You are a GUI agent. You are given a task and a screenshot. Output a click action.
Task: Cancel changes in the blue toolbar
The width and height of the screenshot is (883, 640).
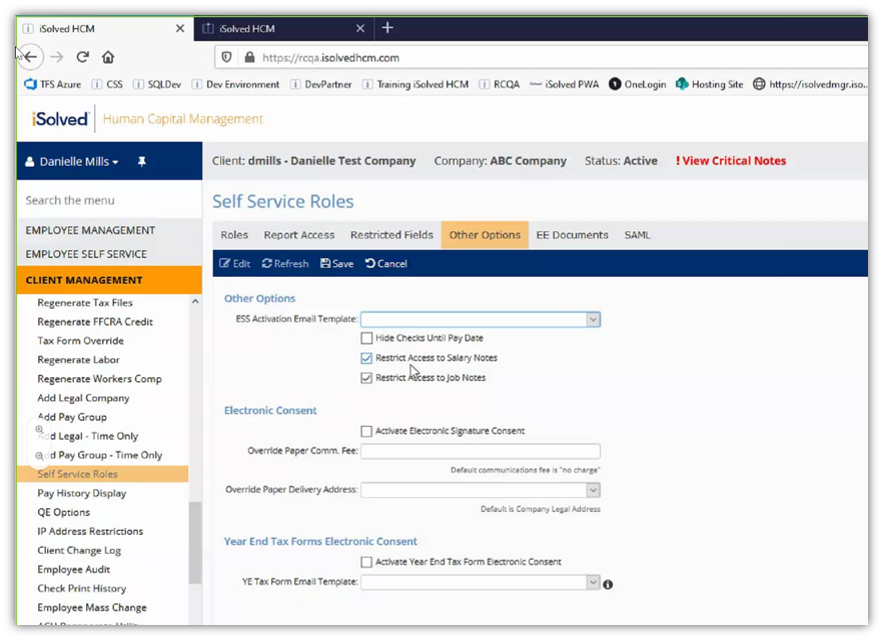click(x=386, y=264)
